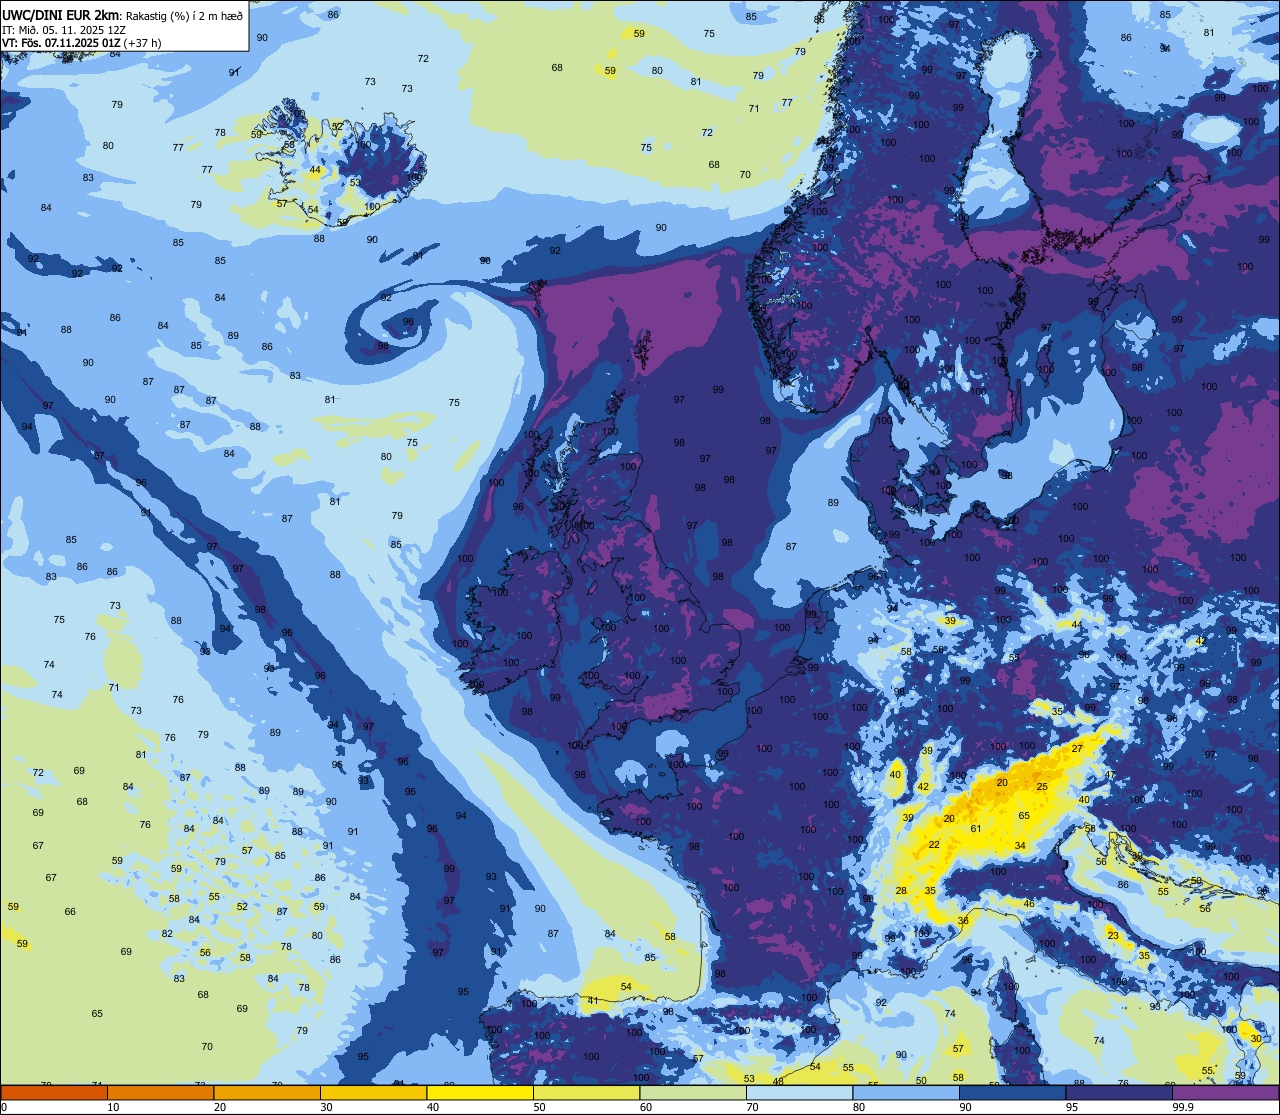Click the humidity value '22' on the map
1280x1115 pixels.
tap(934, 845)
